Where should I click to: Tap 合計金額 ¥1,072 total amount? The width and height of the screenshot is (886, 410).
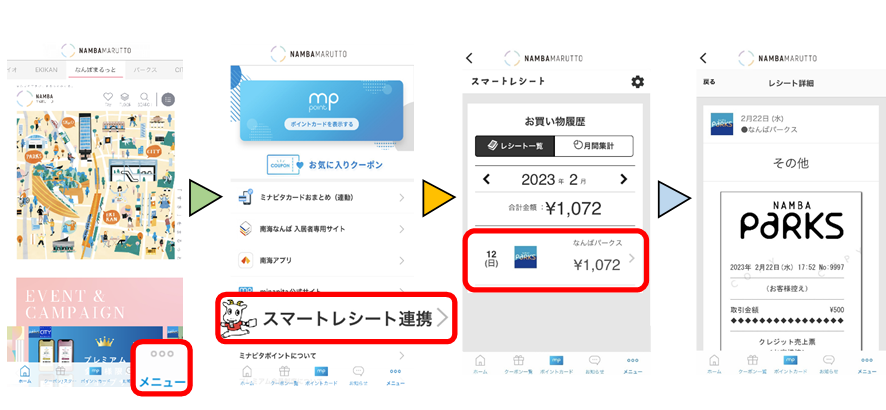point(554,208)
